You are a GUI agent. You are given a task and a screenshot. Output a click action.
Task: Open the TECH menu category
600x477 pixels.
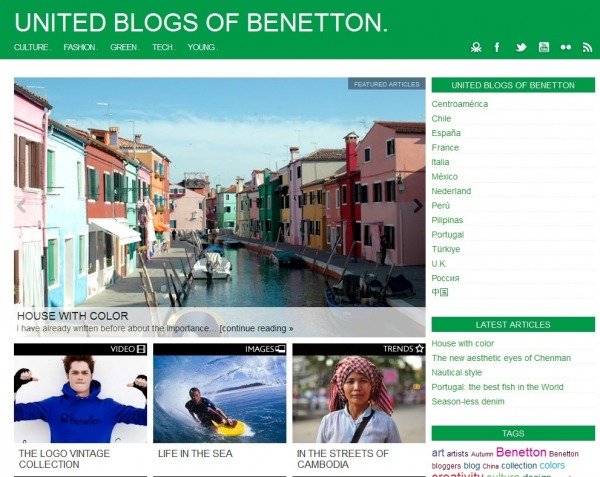pyautogui.click(x=162, y=47)
